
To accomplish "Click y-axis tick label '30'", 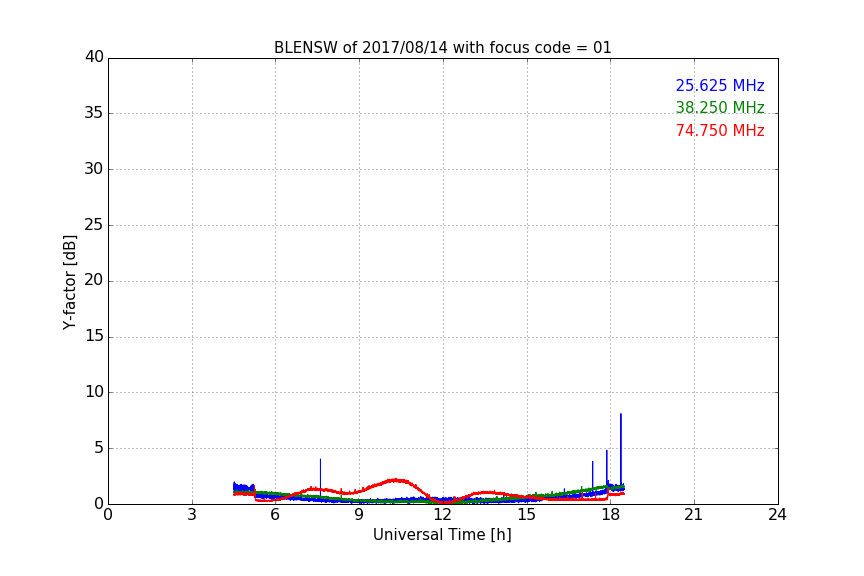I will coord(94,169).
